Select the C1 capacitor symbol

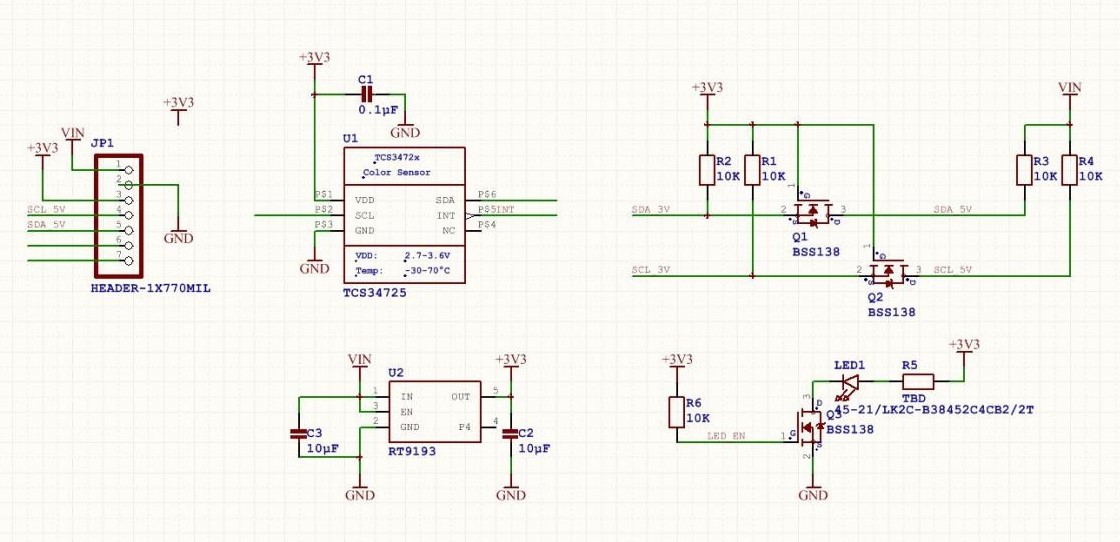click(x=366, y=94)
